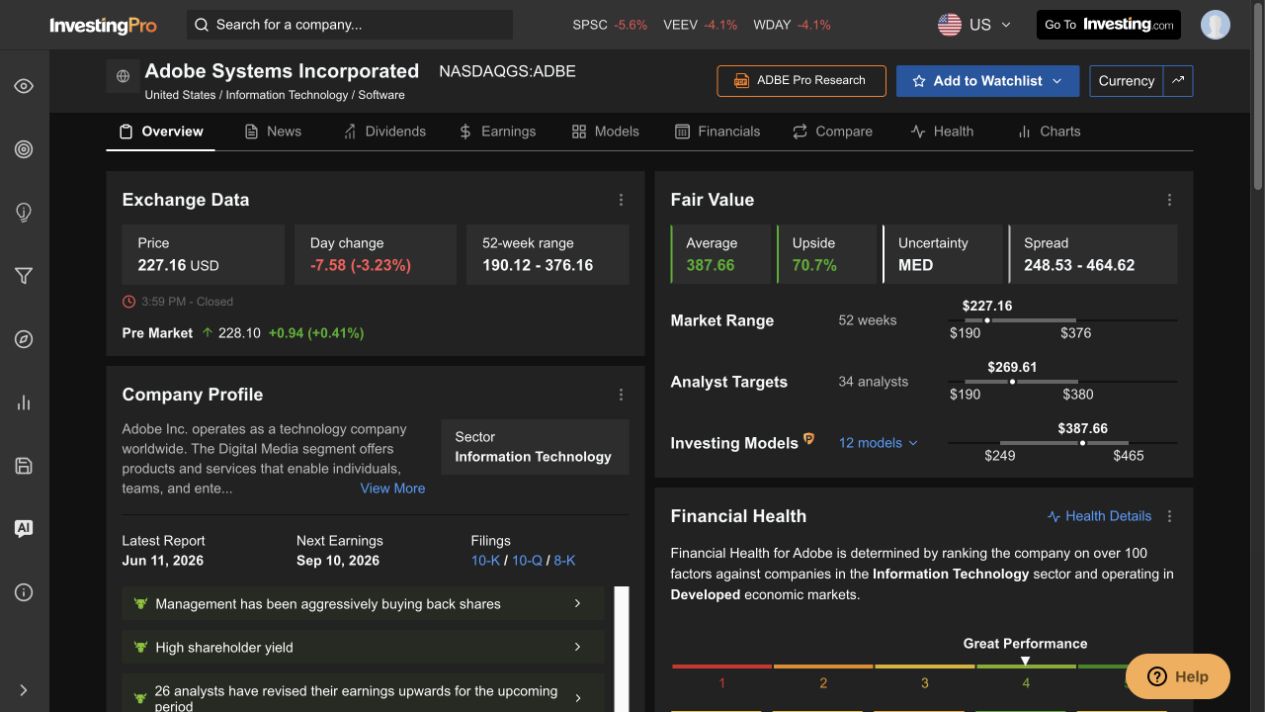This screenshot has width=1265, height=712.
Task: Expand the sidebar with bottom arrow
Action: tap(24, 690)
